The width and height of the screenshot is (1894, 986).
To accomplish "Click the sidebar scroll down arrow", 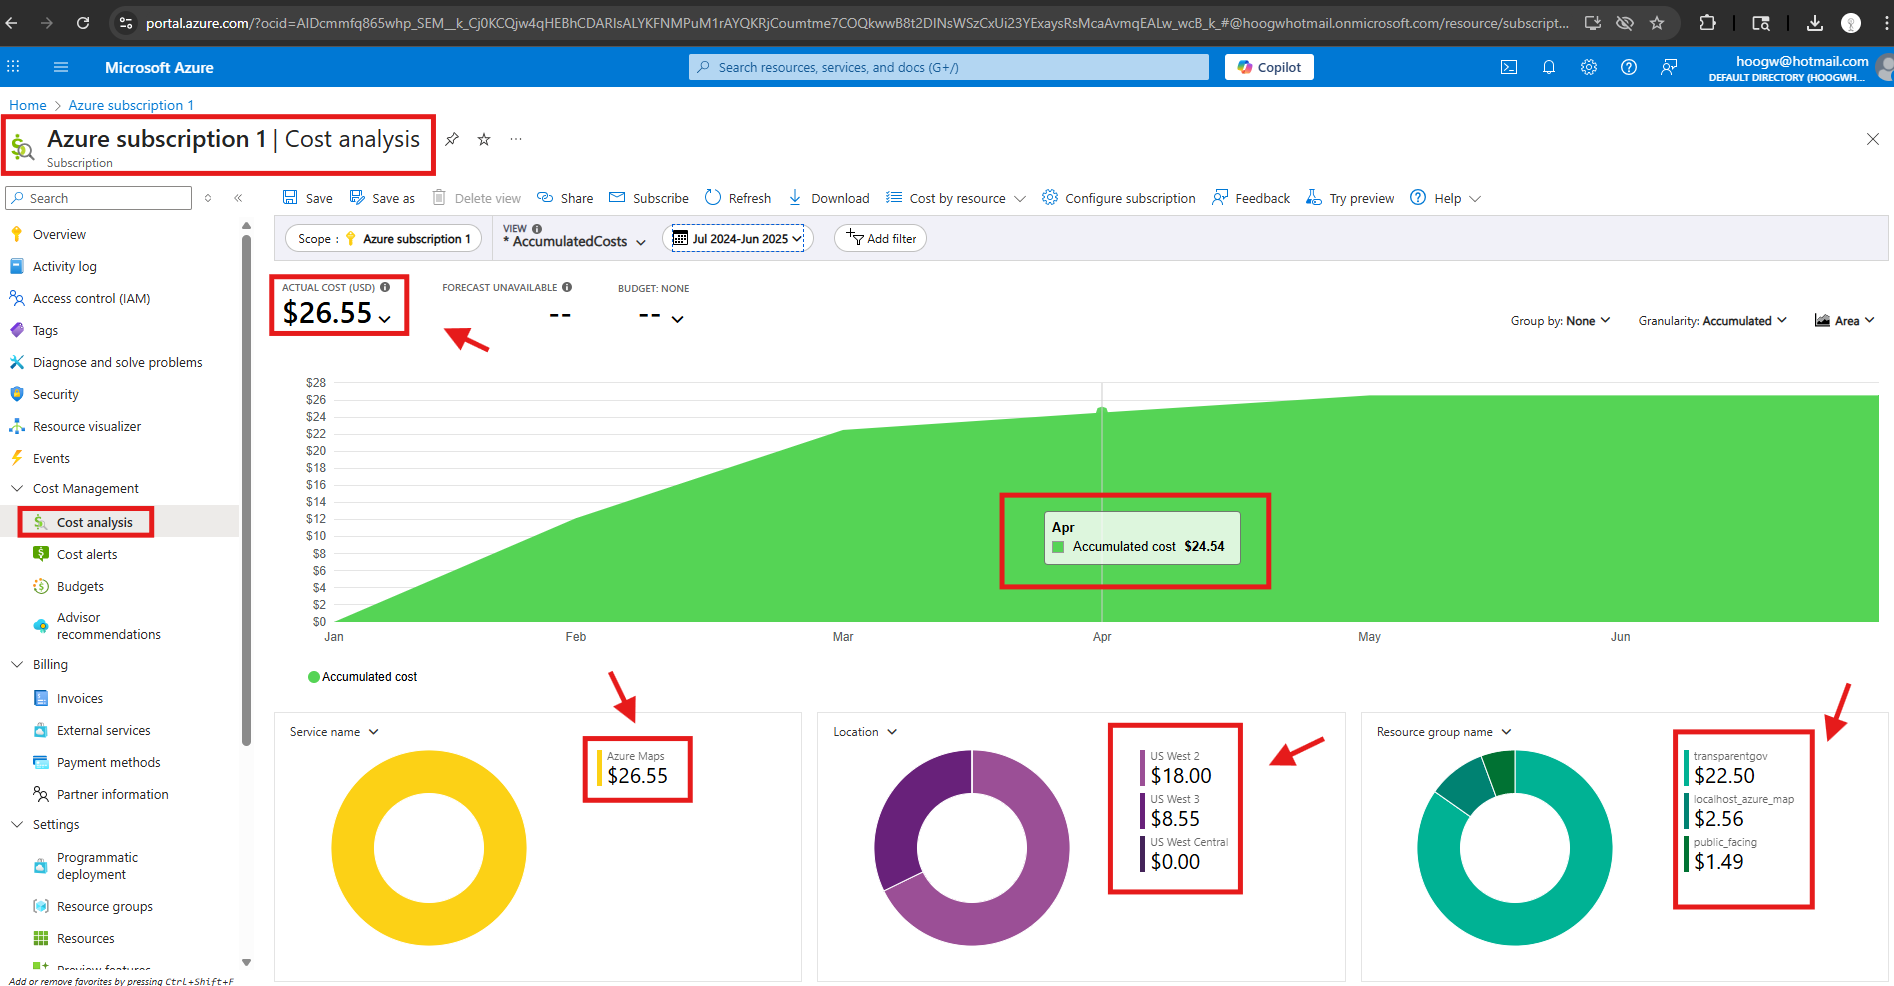I will 246,962.
